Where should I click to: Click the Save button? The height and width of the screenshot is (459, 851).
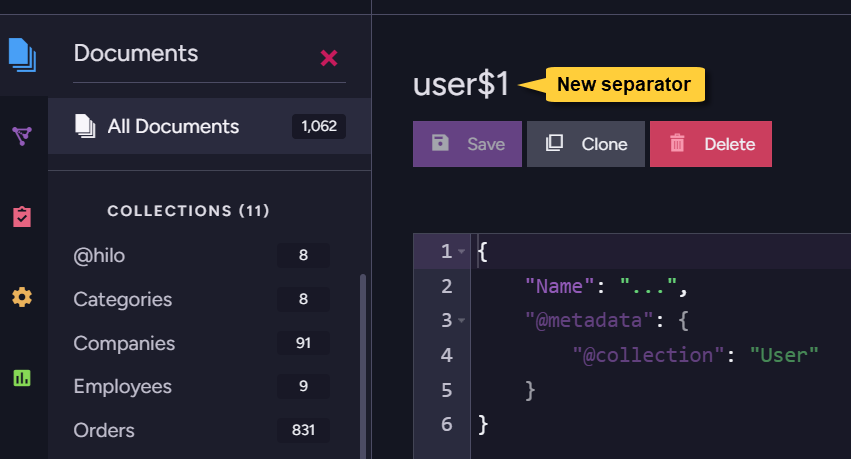click(467, 144)
